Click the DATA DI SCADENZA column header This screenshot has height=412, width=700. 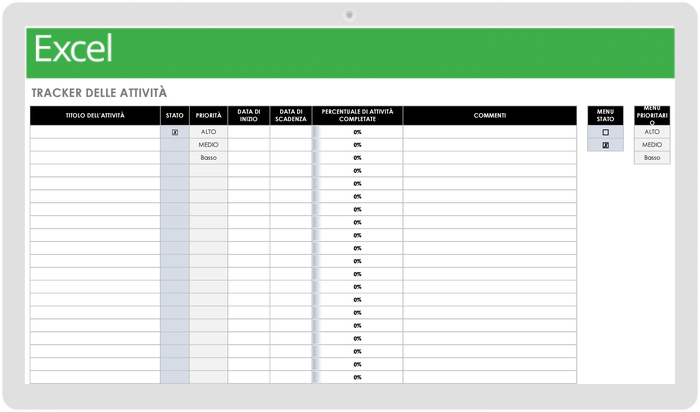[x=291, y=116]
